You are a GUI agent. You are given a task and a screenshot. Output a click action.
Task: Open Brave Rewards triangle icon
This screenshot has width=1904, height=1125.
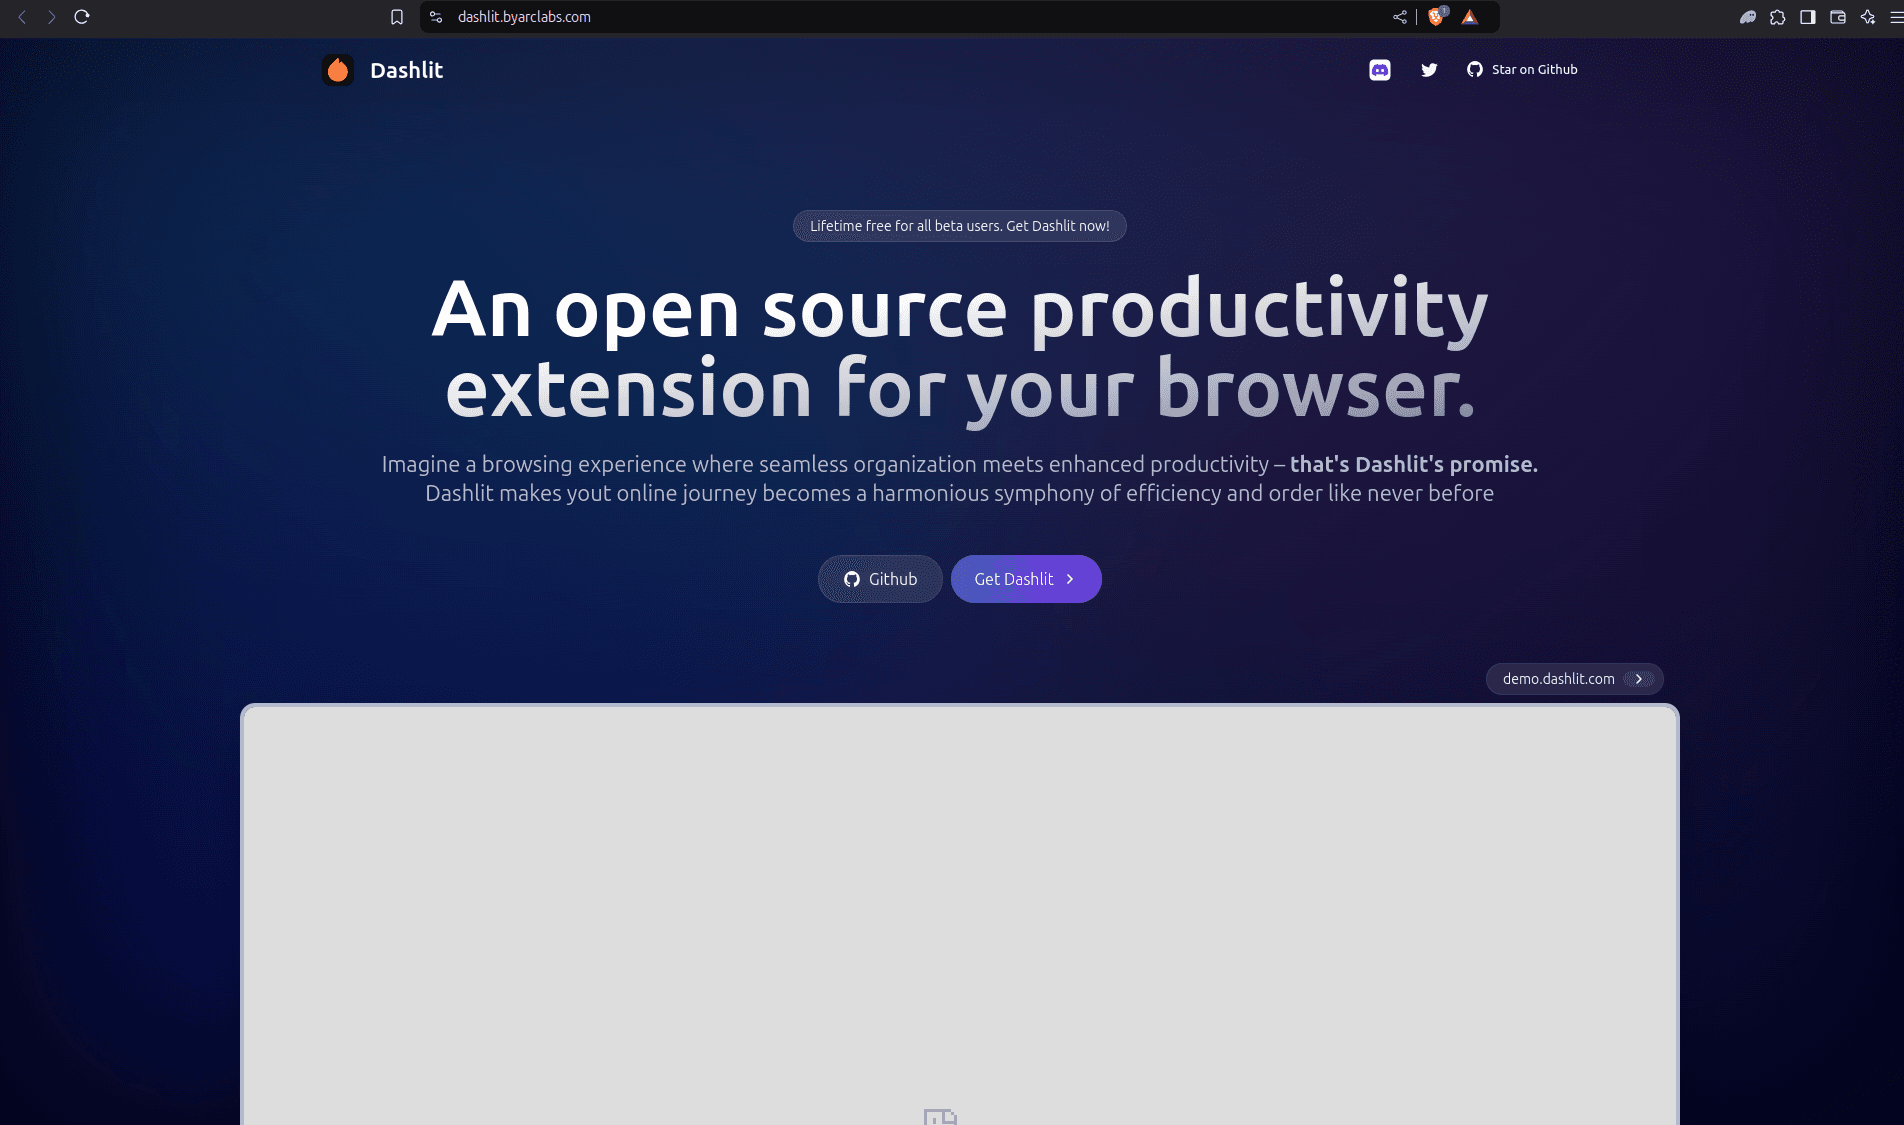point(1470,17)
